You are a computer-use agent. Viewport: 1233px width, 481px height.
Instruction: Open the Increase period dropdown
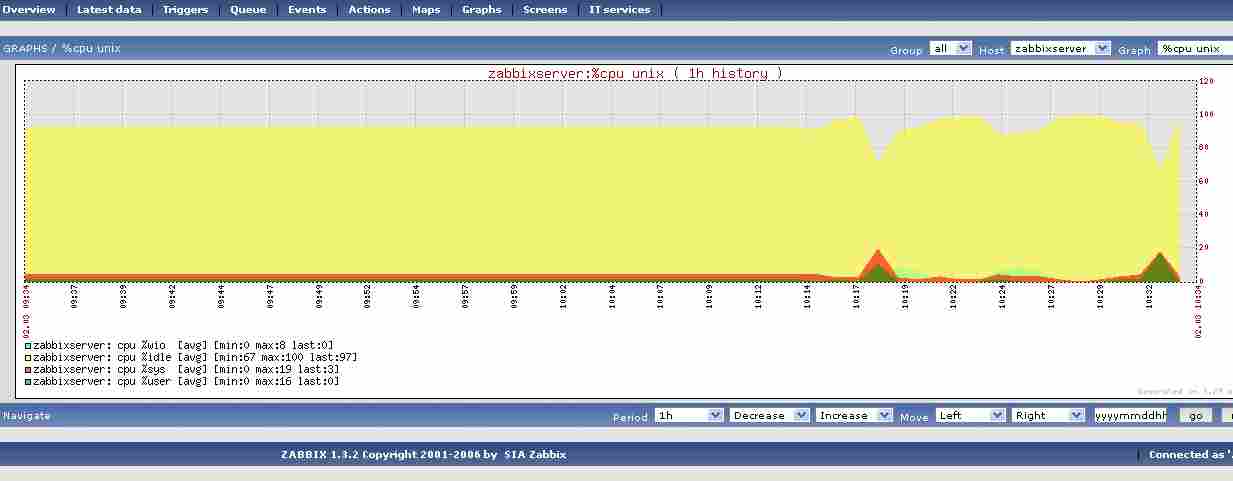[x=854, y=415]
